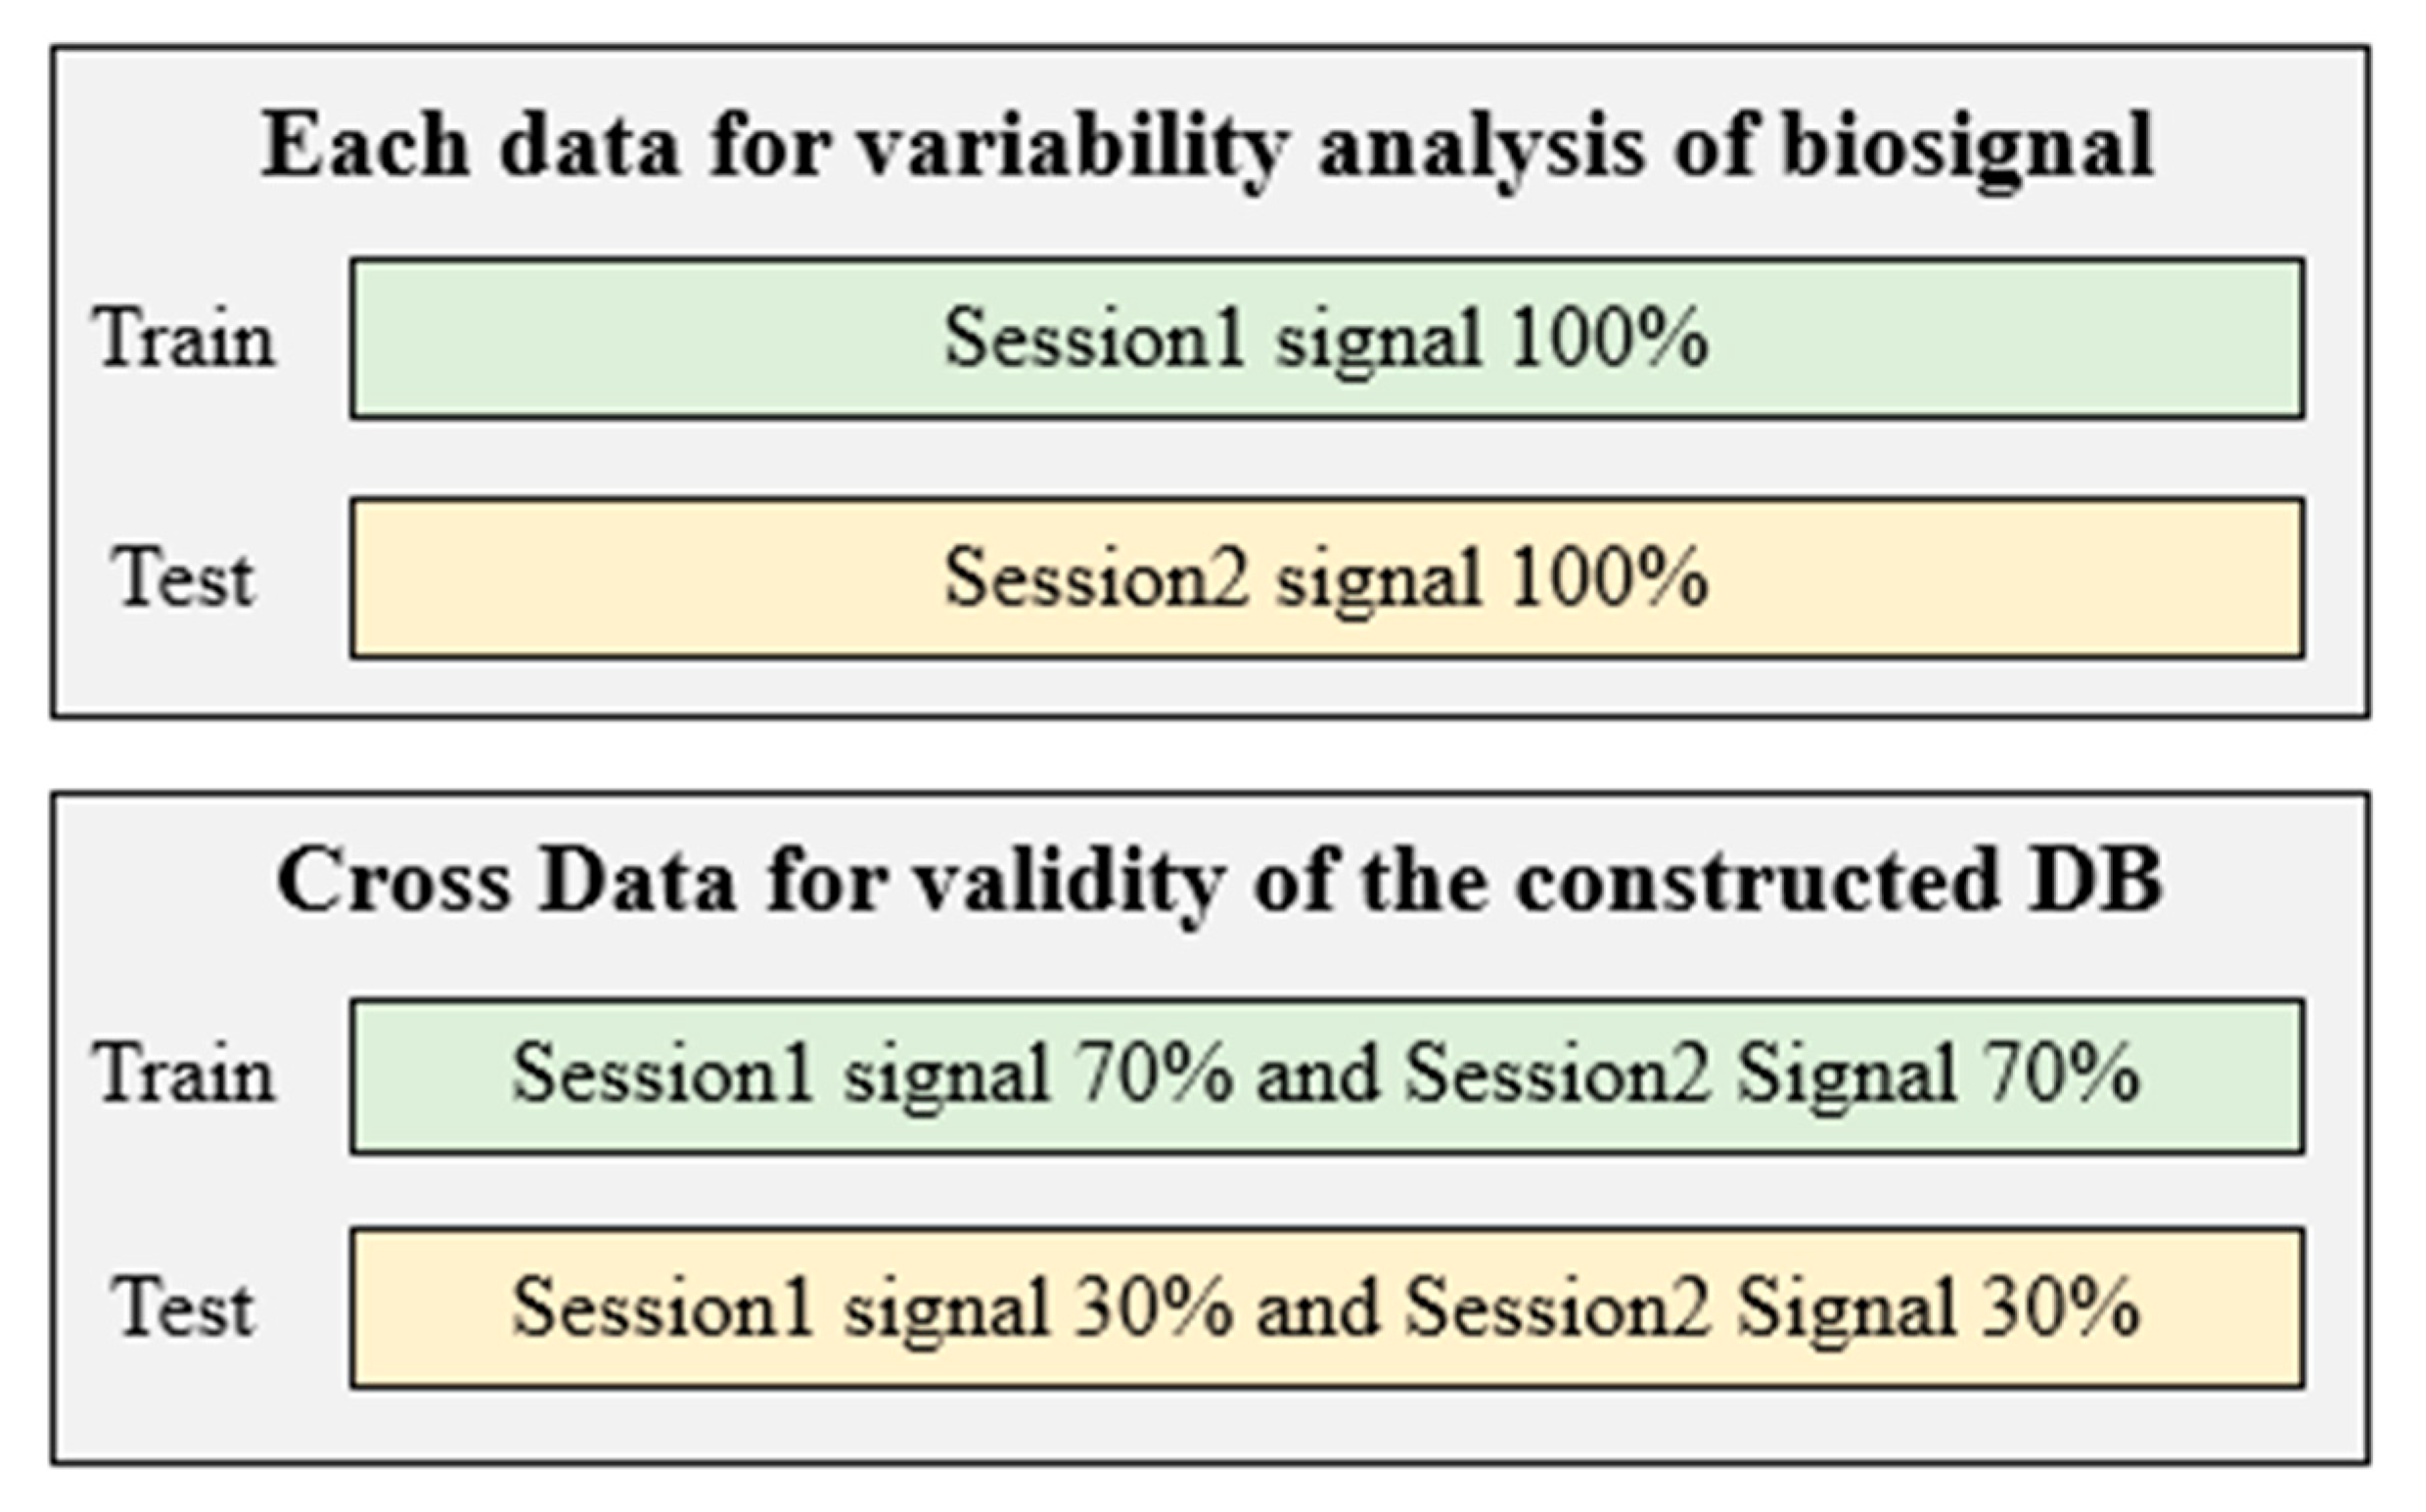Click the Train label in Cross Data panel
Image resolution: width=2426 pixels, height=1512 pixels.
tap(184, 1073)
